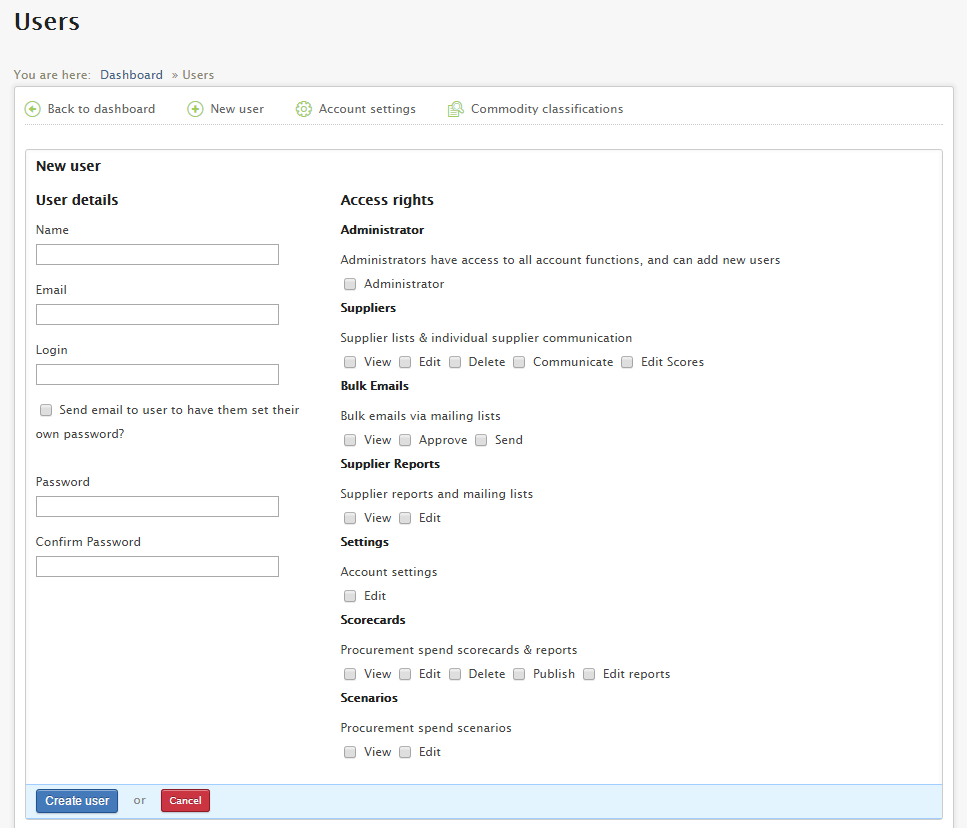Click the red Cancel button
Image resolution: width=967 pixels, height=828 pixels.
(x=186, y=801)
